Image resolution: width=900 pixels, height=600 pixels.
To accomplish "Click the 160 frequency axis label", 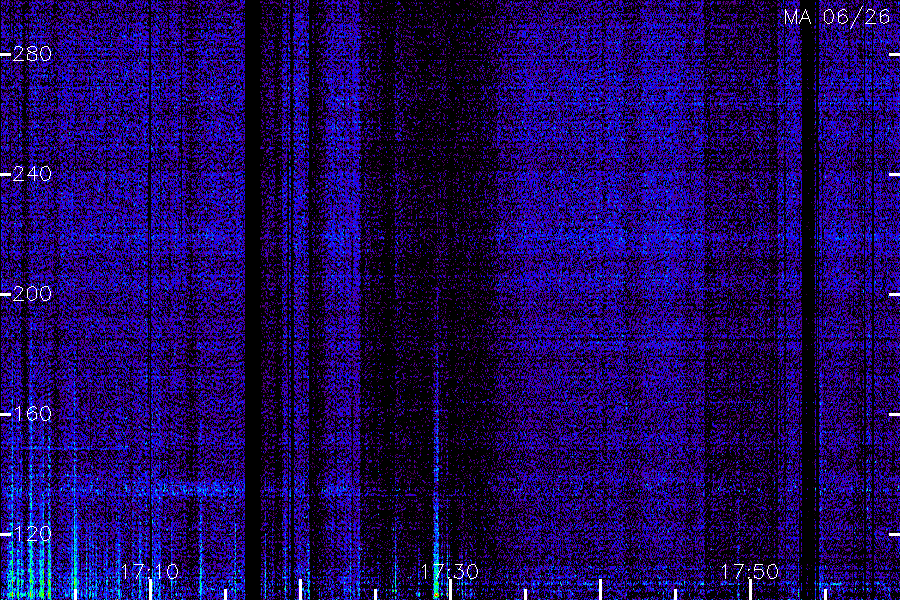I will 32,414.
